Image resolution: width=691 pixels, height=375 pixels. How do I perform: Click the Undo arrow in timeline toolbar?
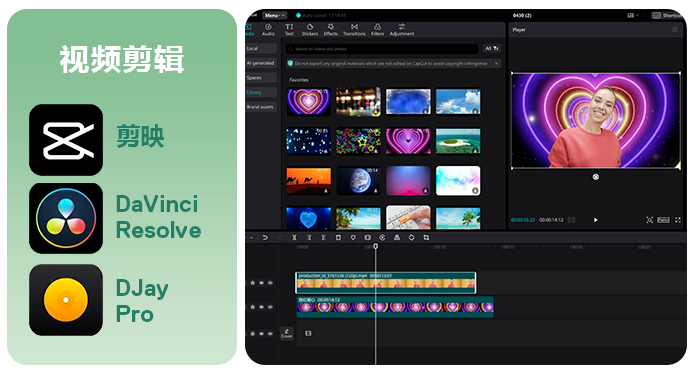[x=265, y=238]
